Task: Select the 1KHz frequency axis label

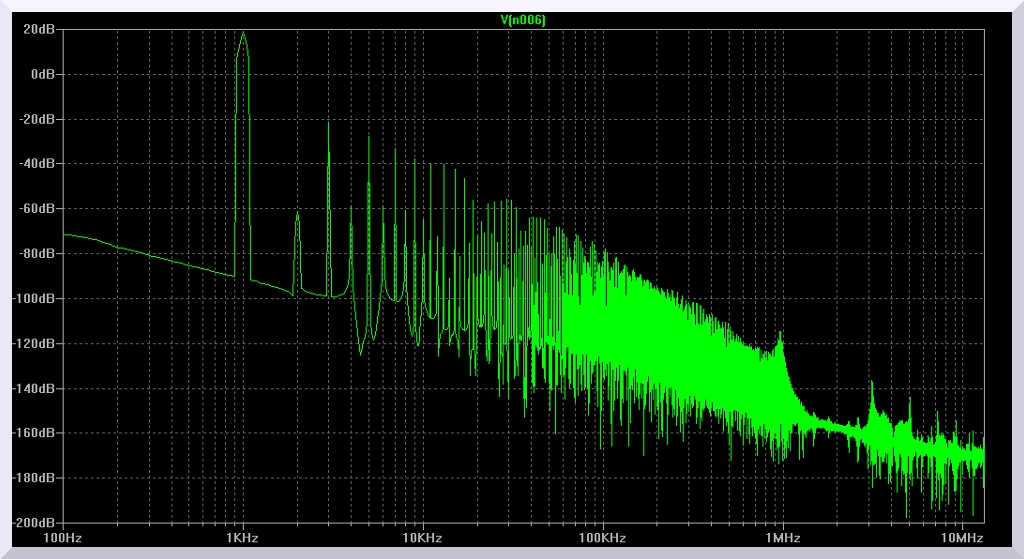Action: [242, 538]
